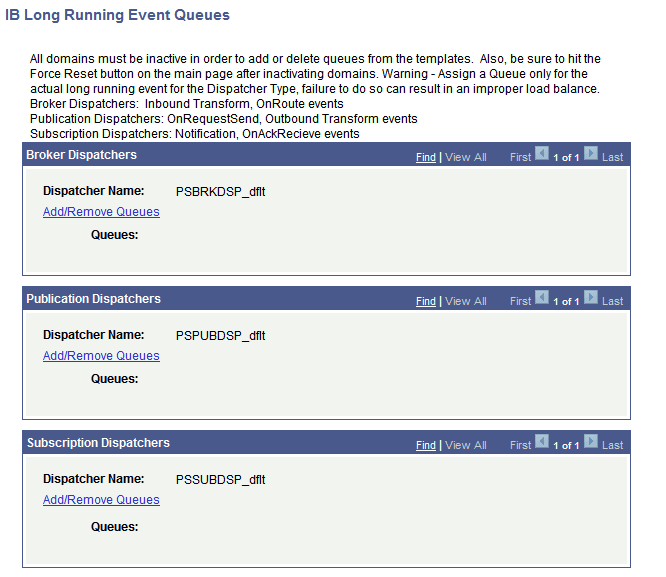Open Find link in Publication Dispatchers header
The width and height of the screenshot is (666, 577).
(x=426, y=301)
